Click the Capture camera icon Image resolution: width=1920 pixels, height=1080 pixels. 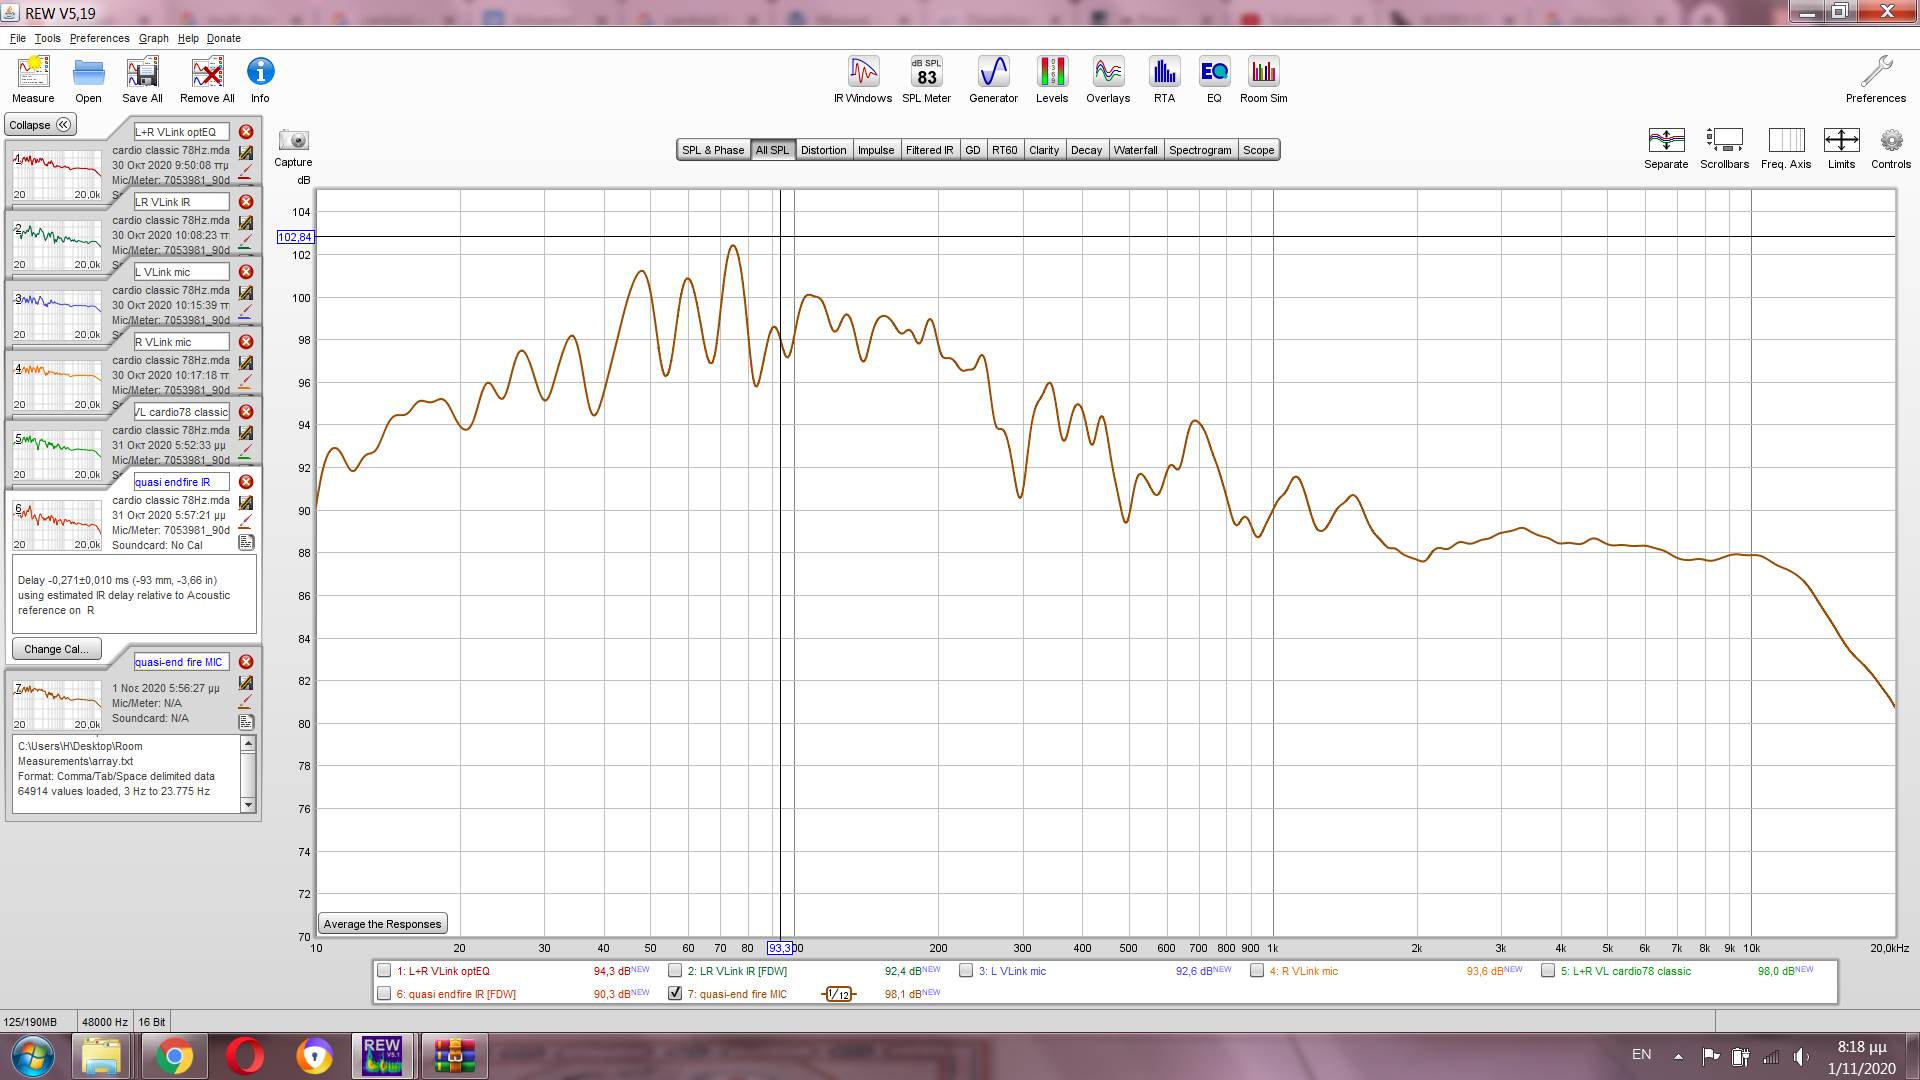pos(293,141)
